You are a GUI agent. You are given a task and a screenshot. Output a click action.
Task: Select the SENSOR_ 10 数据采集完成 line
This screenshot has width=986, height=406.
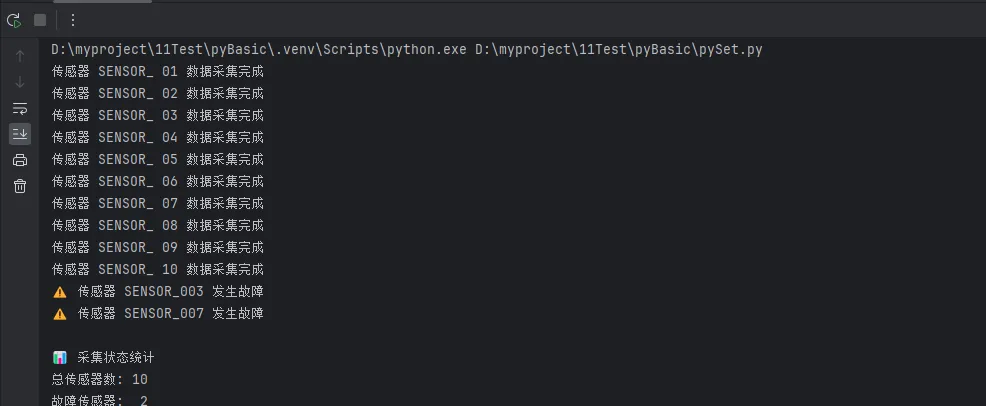[x=158, y=270]
